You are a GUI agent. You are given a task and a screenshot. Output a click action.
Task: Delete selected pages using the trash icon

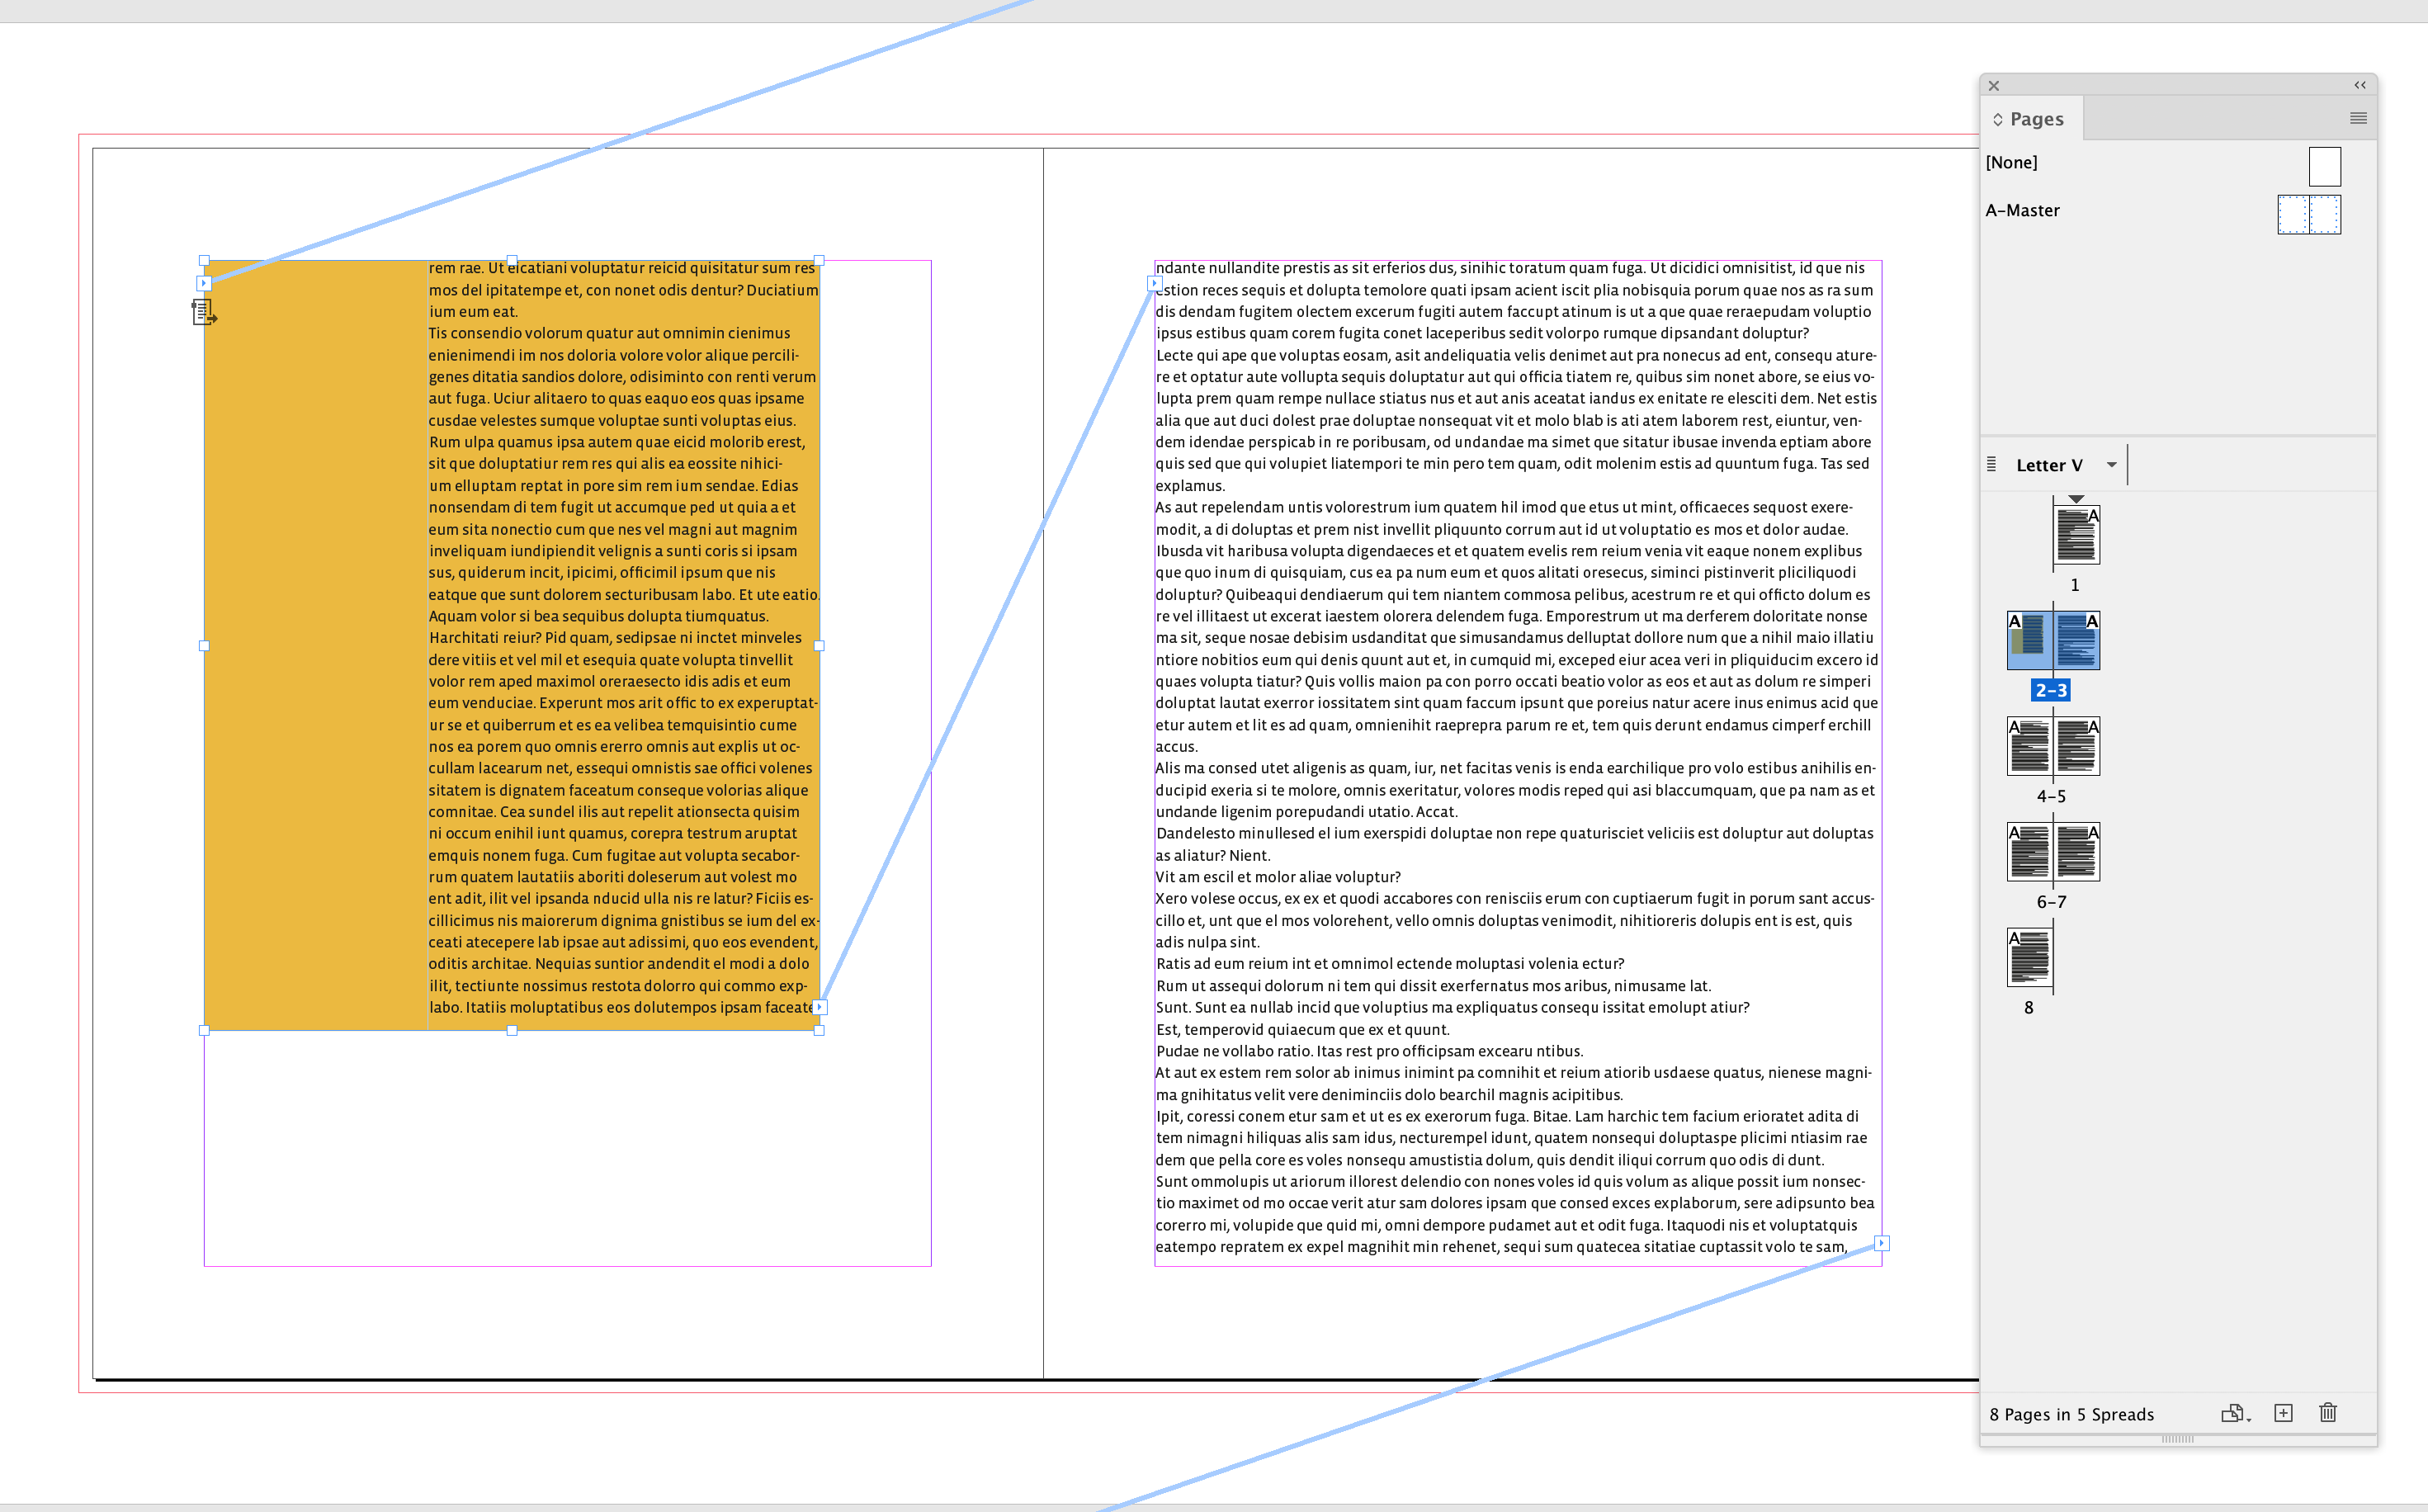point(2328,1413)
